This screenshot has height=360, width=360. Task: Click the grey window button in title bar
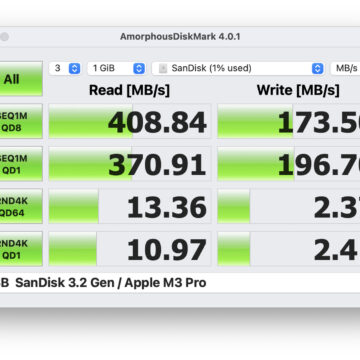[x=4, y=37]
